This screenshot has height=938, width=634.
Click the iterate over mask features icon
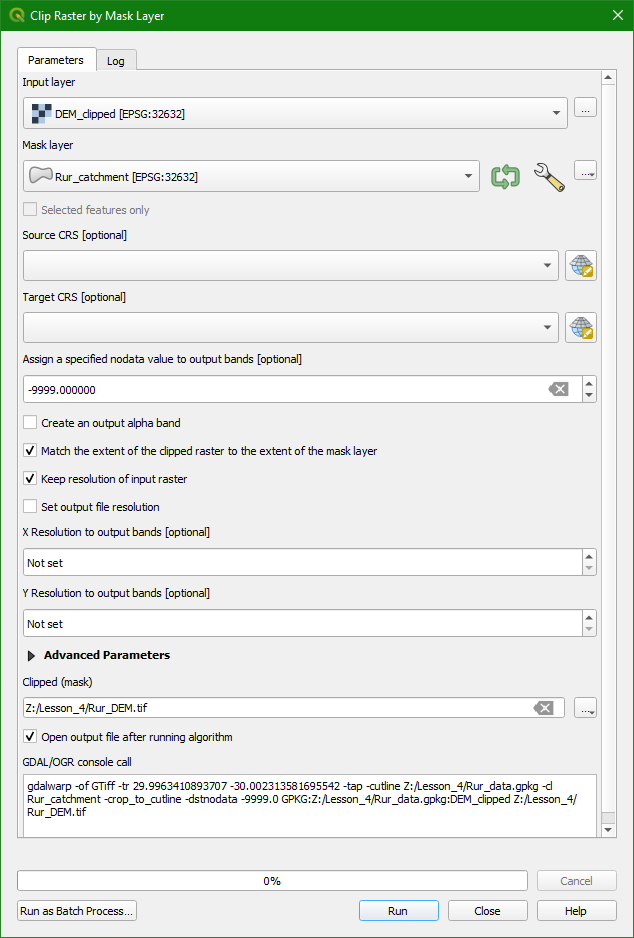pyautogui.click(x=505, y=176)
